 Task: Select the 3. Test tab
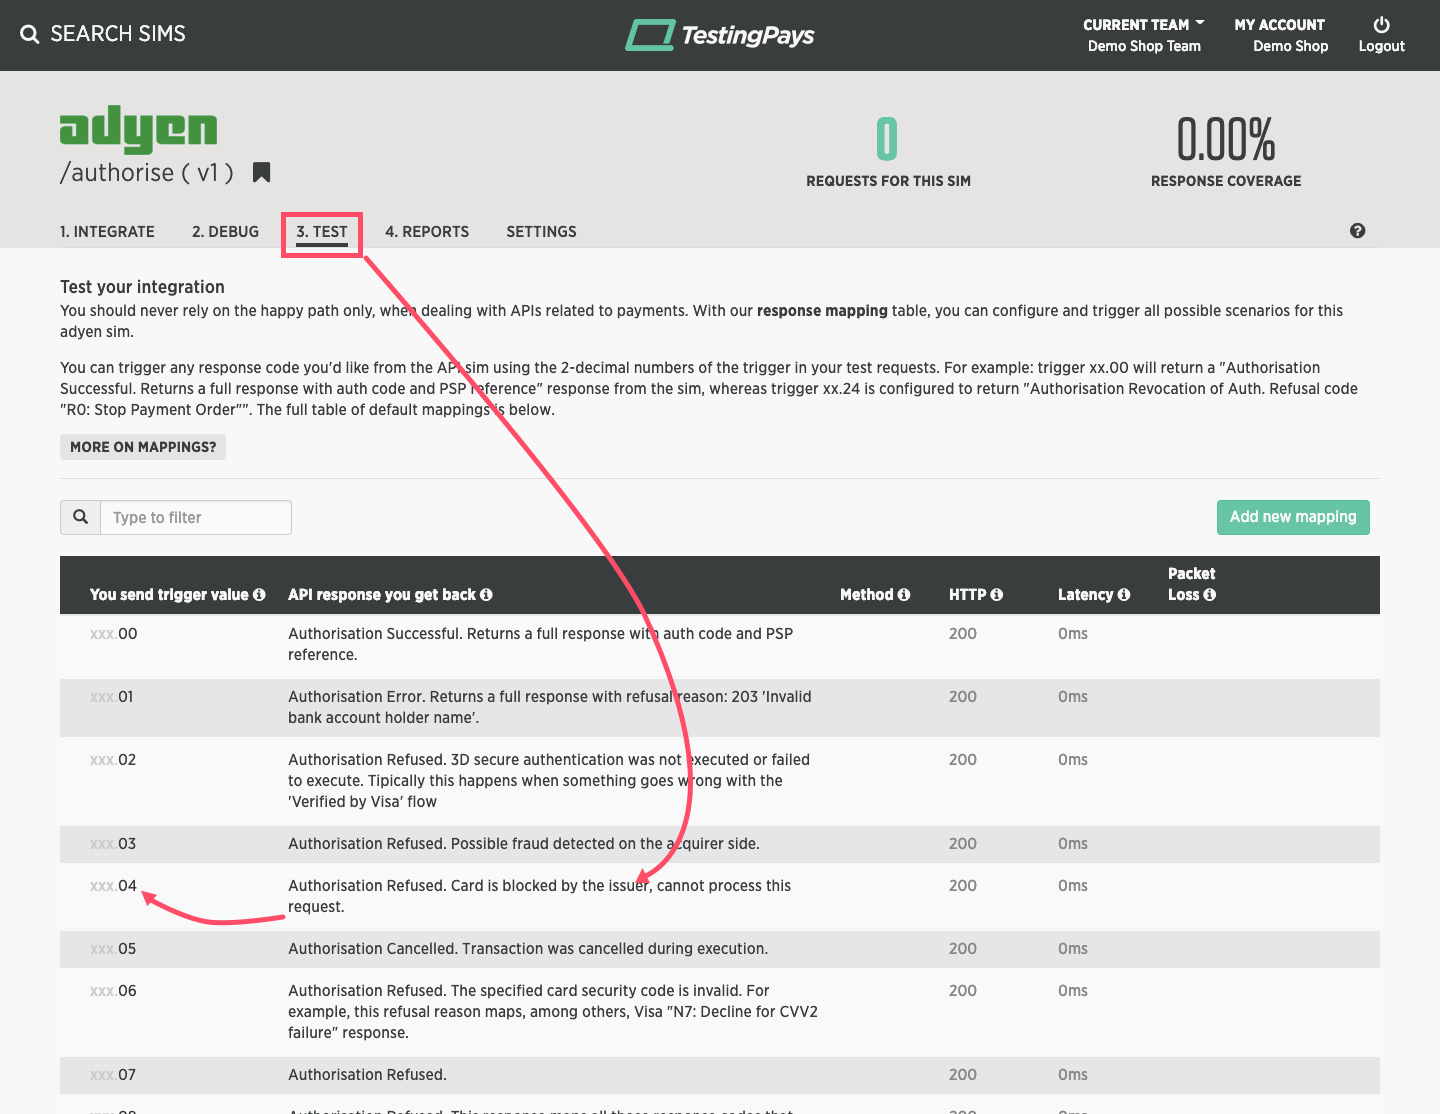pyautogui.click(x=322, y=232)
